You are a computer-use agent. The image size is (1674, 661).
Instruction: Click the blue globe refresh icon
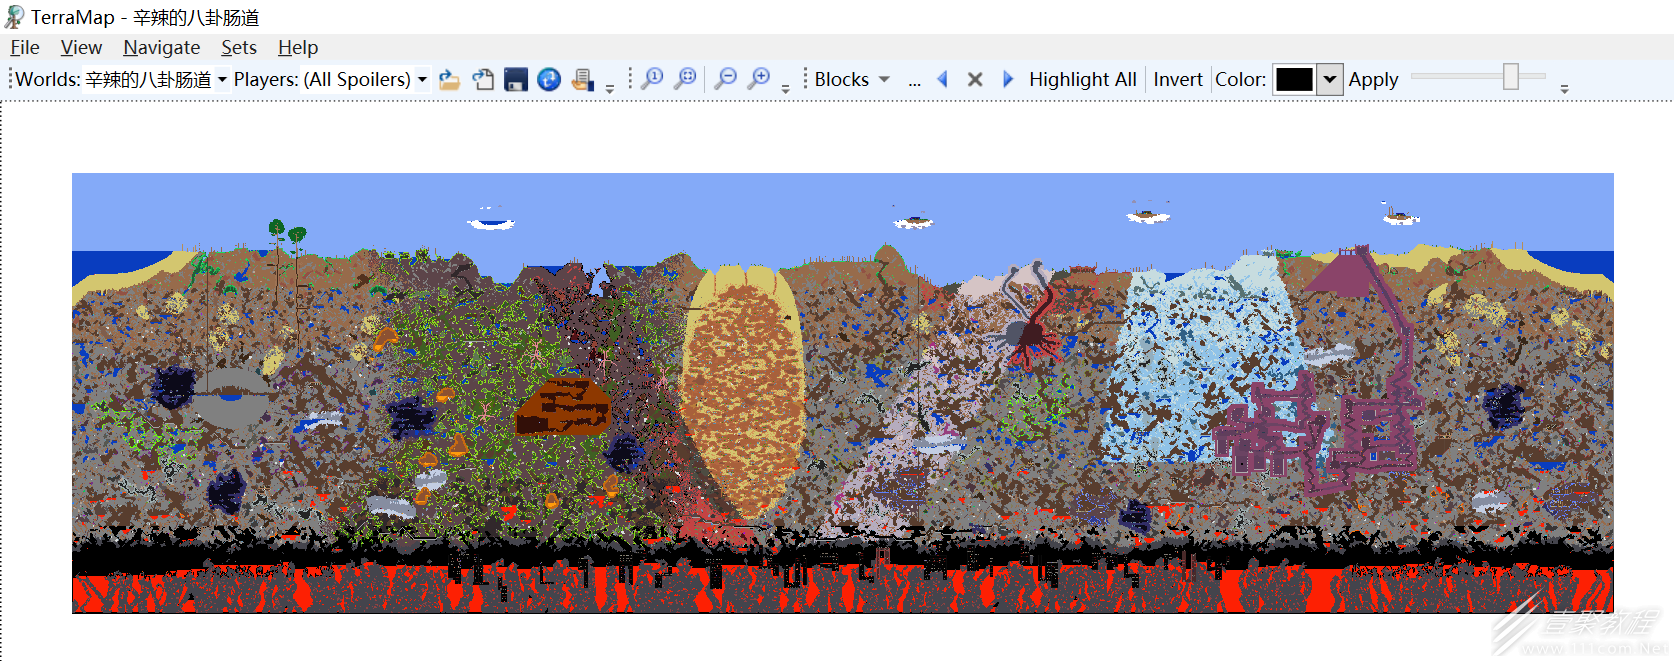coord(549,80)
